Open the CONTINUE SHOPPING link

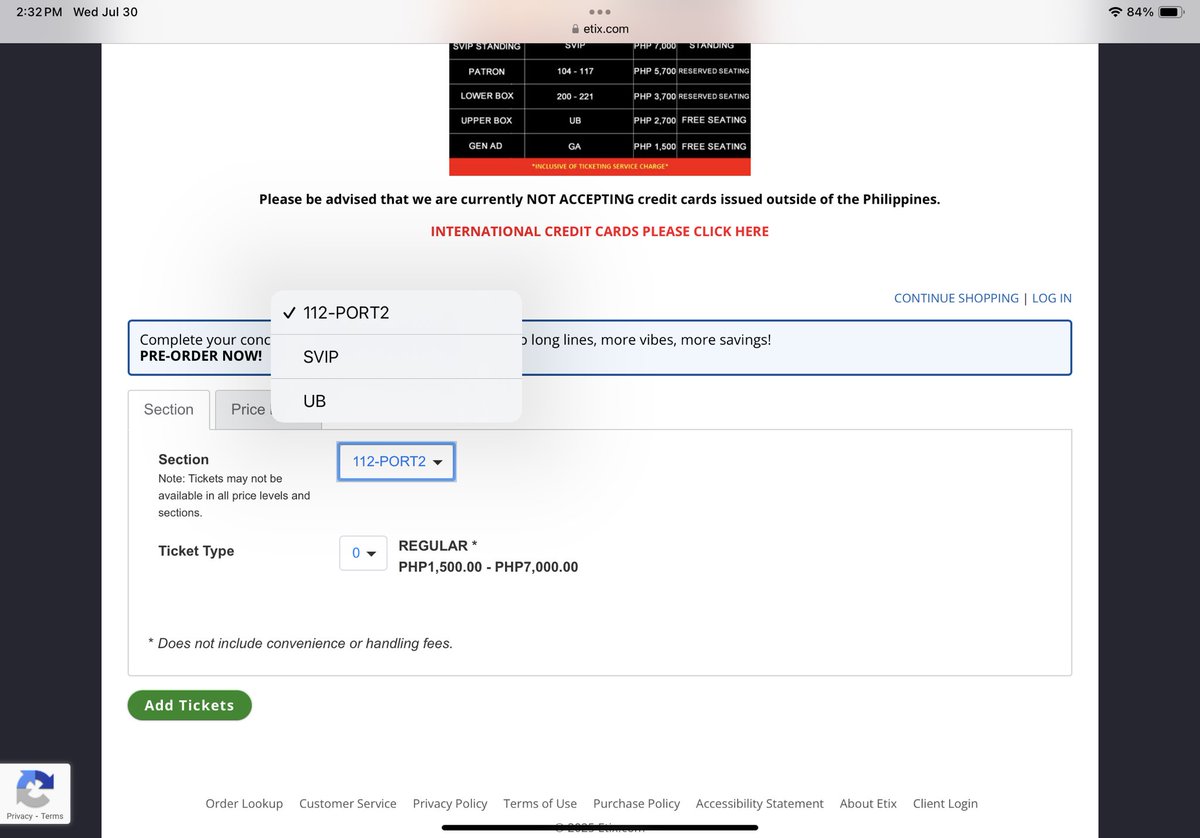[x=956, y=298]
